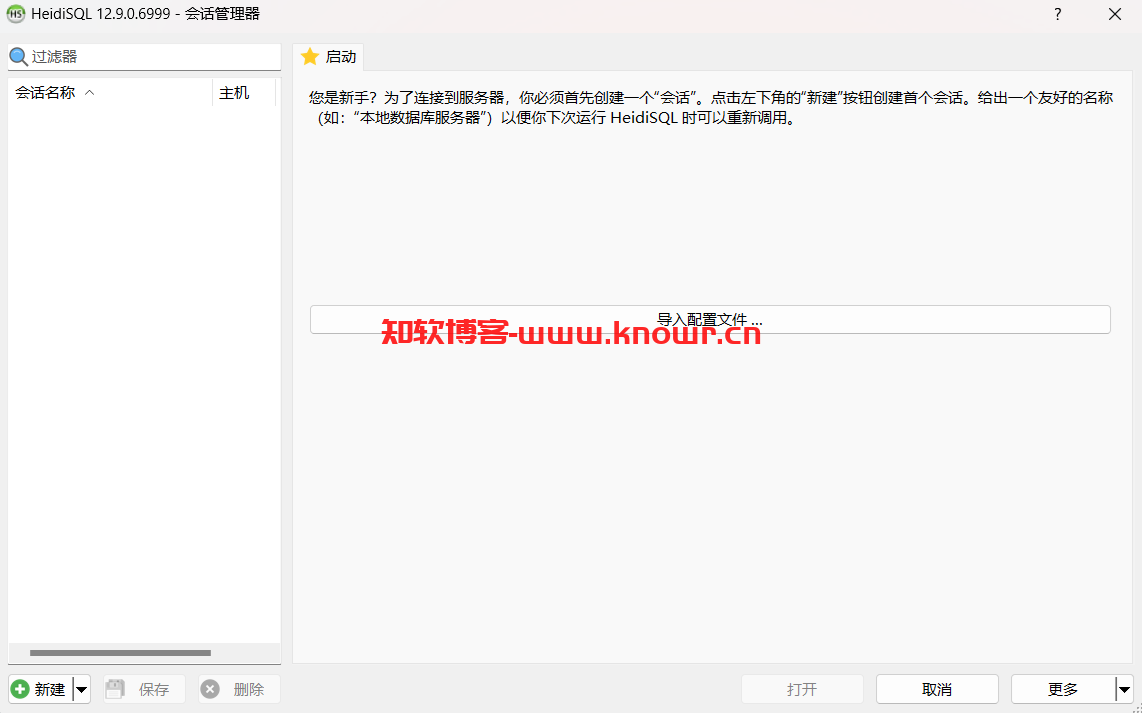Click the 主机 column header
Image resolution: width=1142 pixels, height=713 pixels.
[244, 92]
